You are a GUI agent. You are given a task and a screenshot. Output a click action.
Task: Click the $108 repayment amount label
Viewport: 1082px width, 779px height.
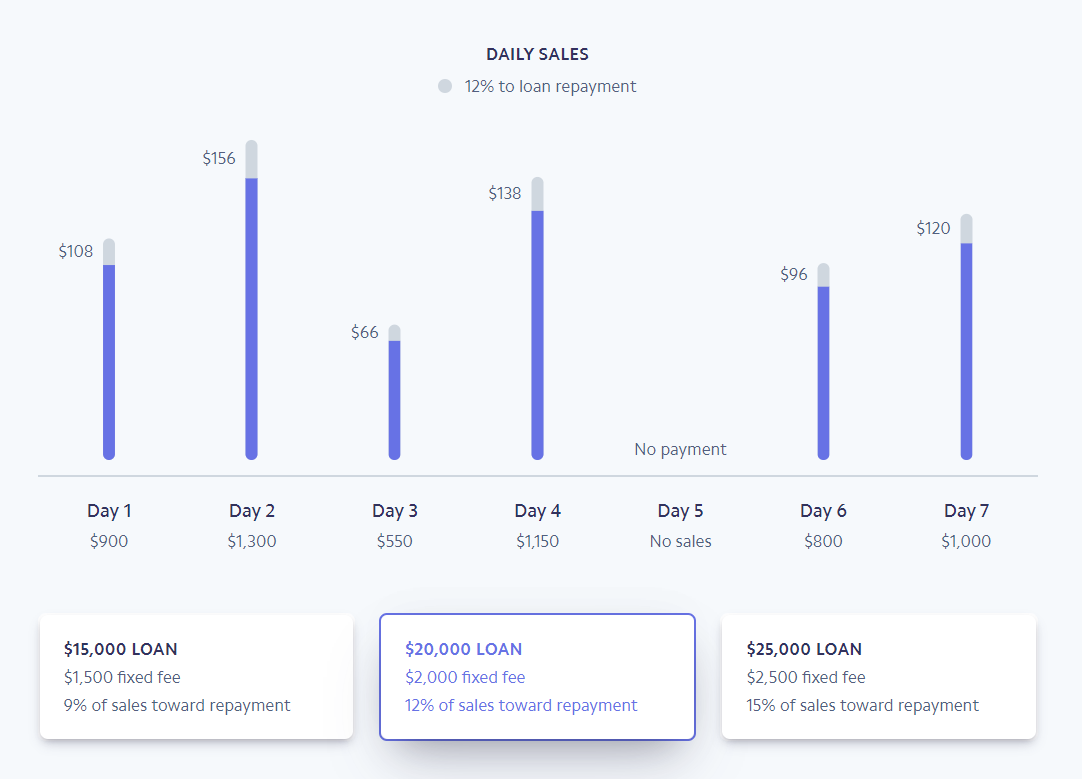[x=75, y=251]
